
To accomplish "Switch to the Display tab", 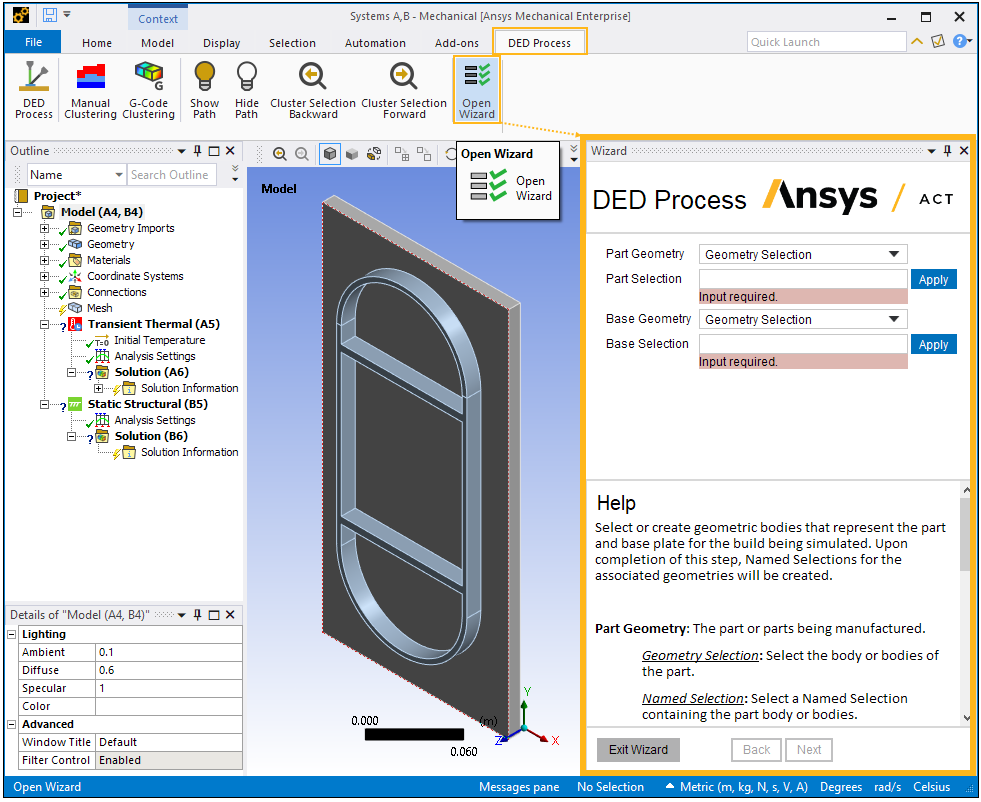I will pos(221,43).
